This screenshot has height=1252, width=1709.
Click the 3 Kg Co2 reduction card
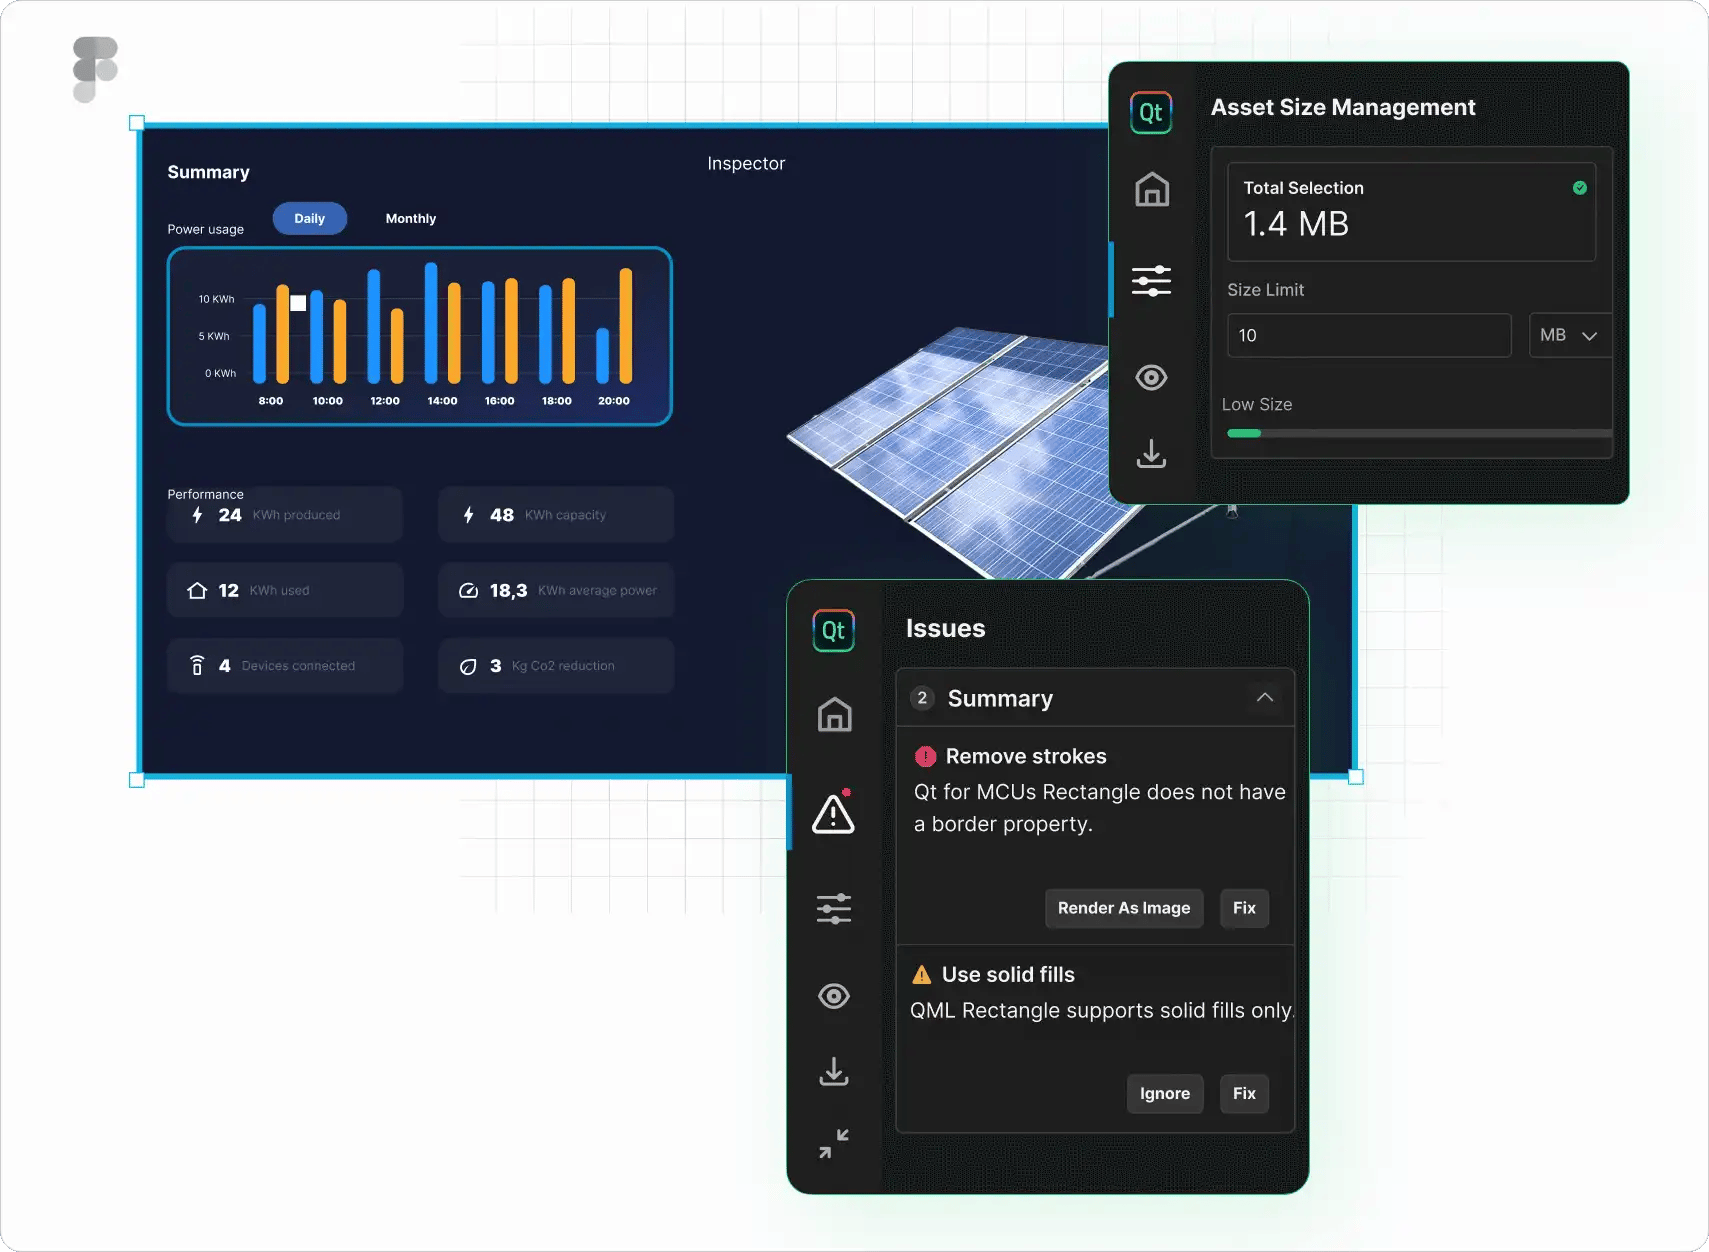(x=556, y=666)
